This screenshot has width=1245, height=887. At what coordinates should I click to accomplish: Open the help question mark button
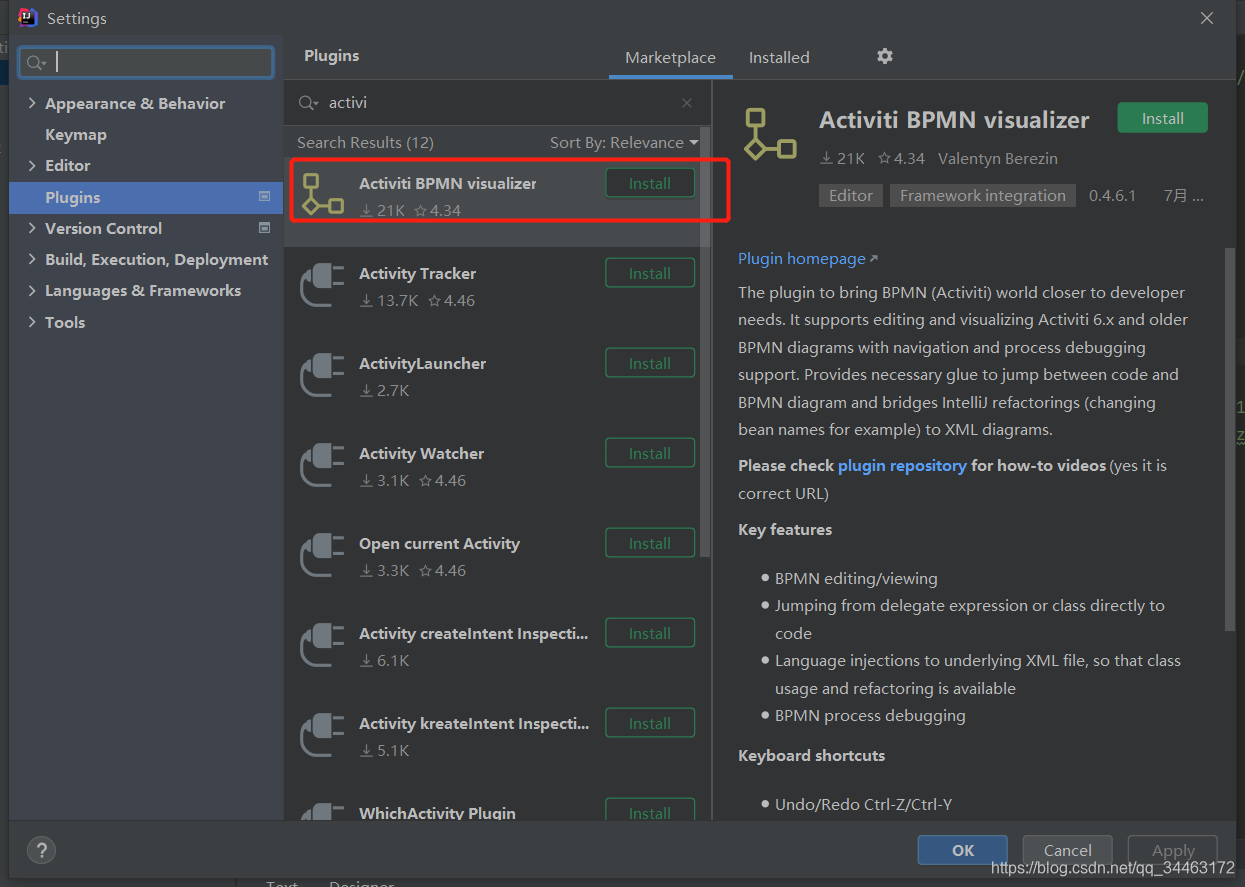(x=41, y=850)
